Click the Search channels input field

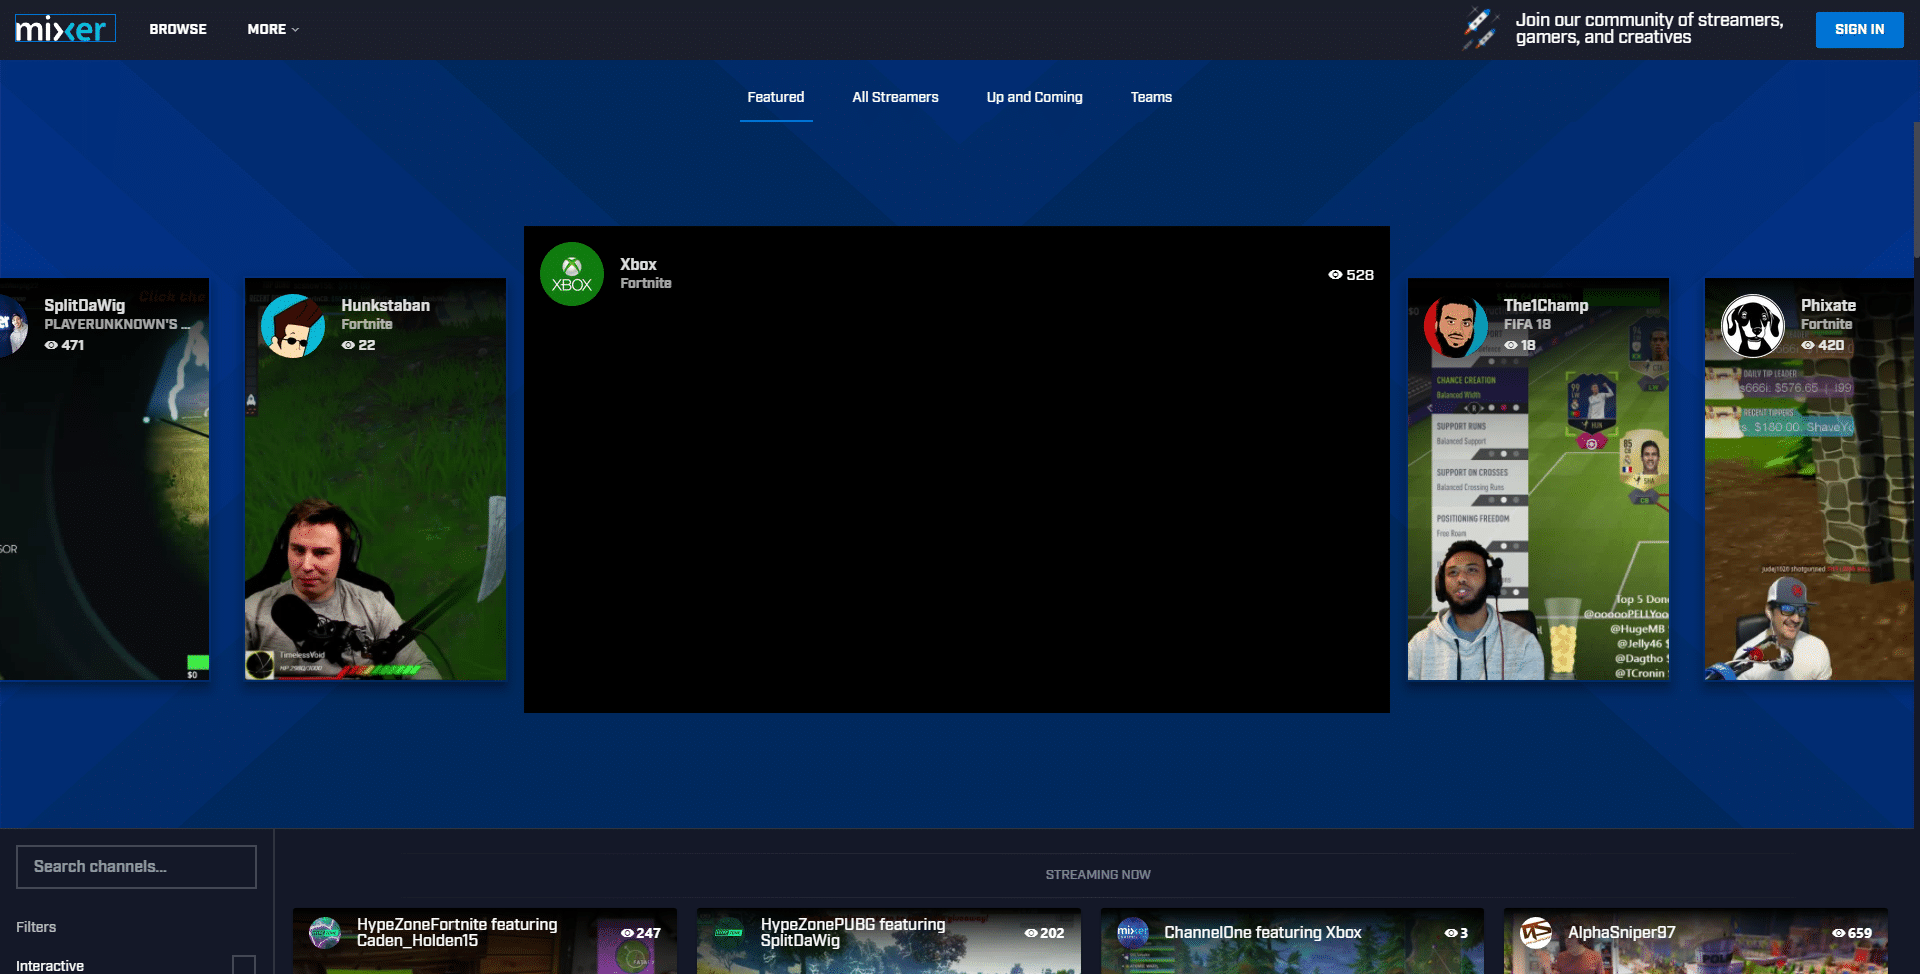(136, 867)
